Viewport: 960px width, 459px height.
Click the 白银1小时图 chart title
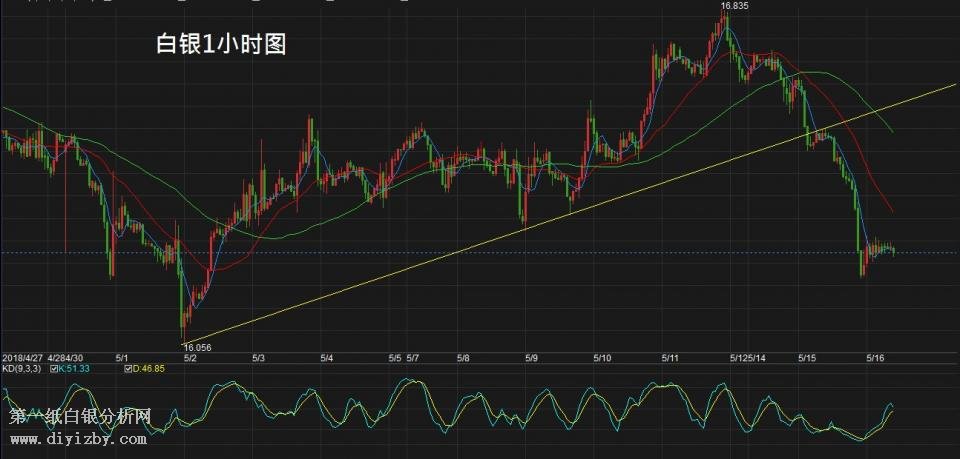click(222, 44)
